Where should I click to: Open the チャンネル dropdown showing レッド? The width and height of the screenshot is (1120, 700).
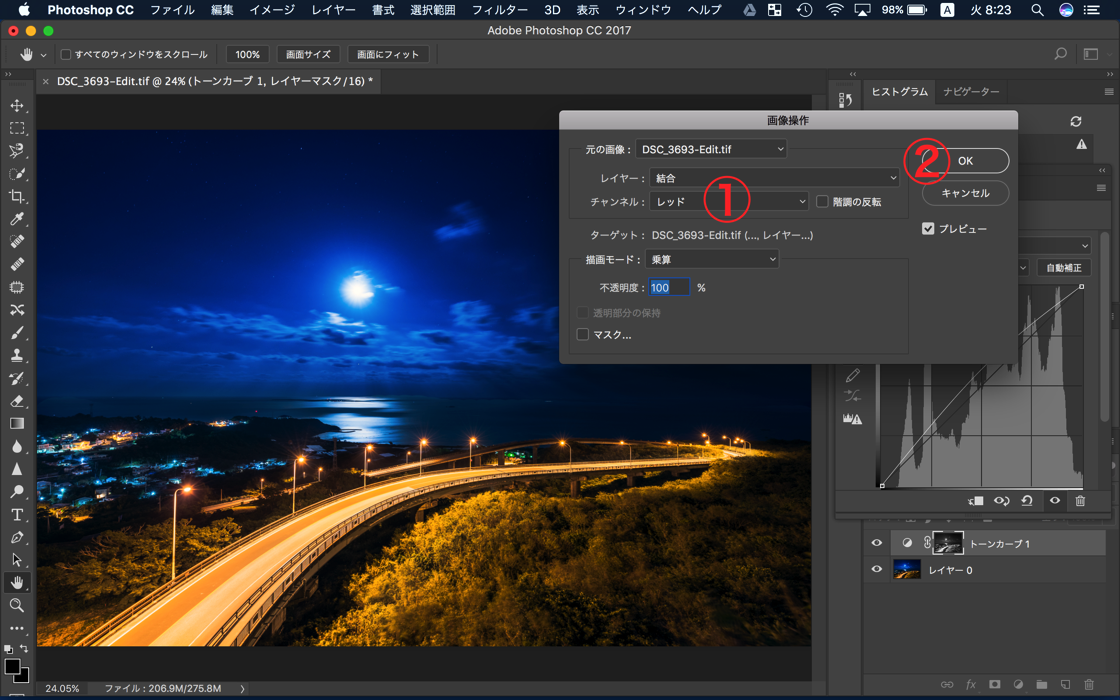(729, 202)
